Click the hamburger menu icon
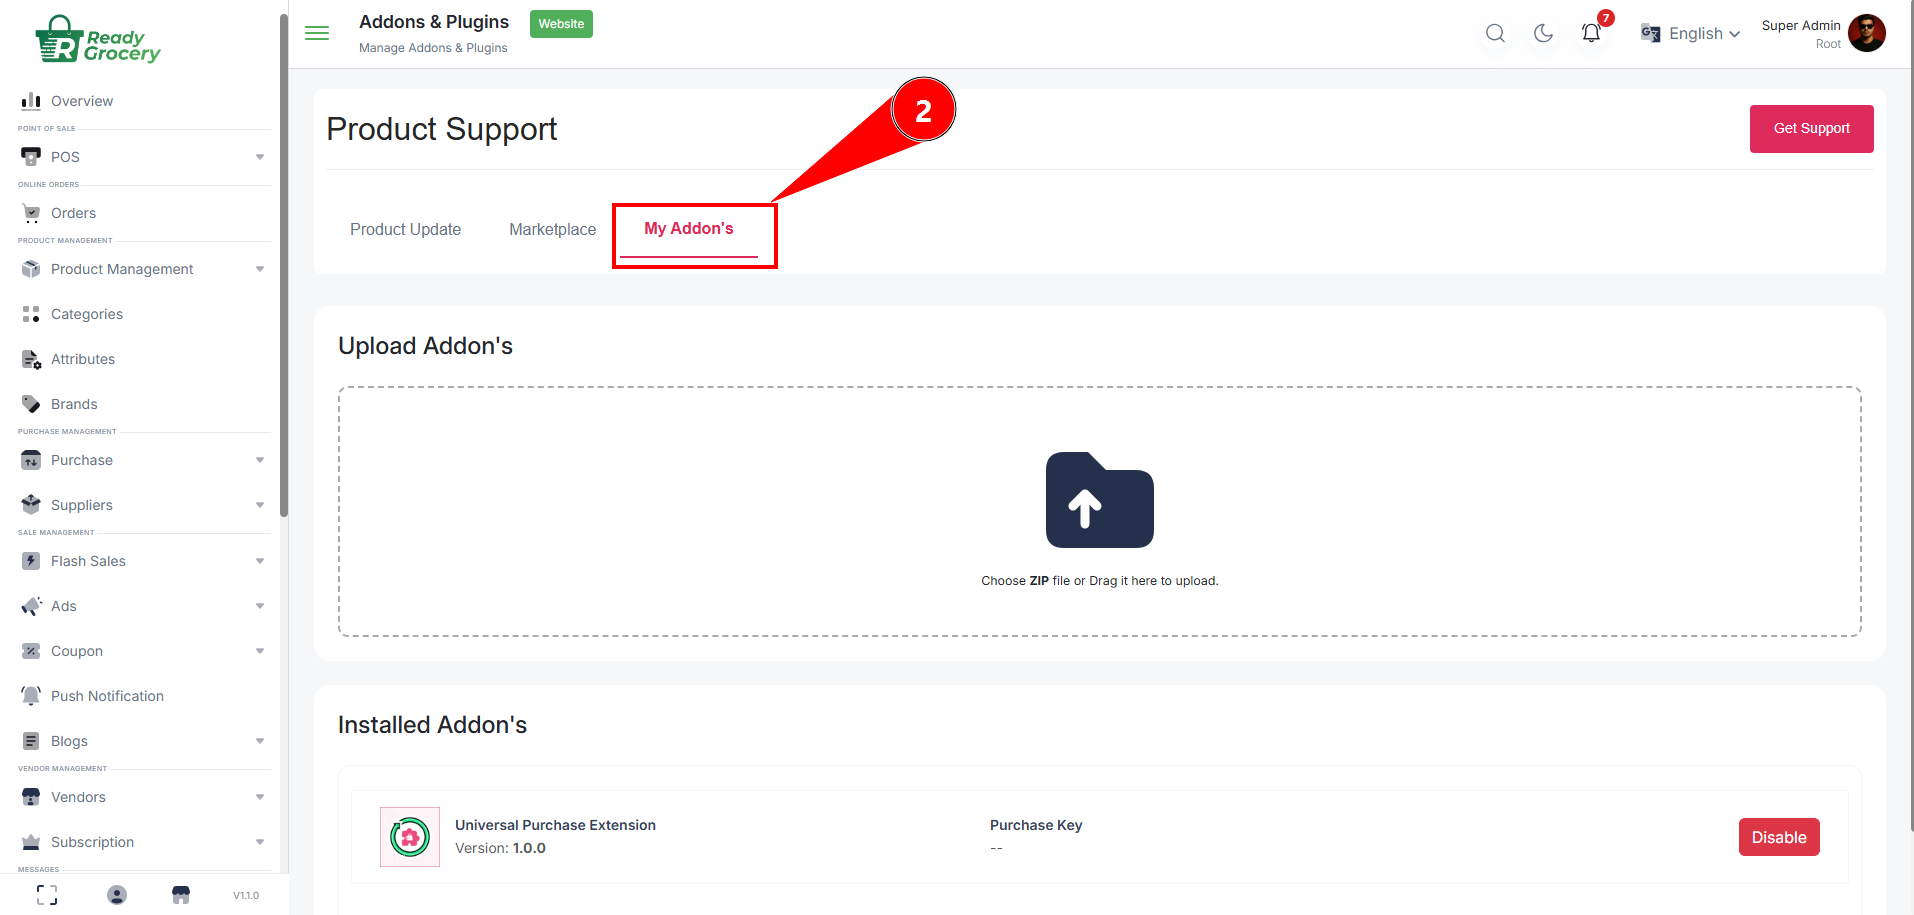 point(317,33)
